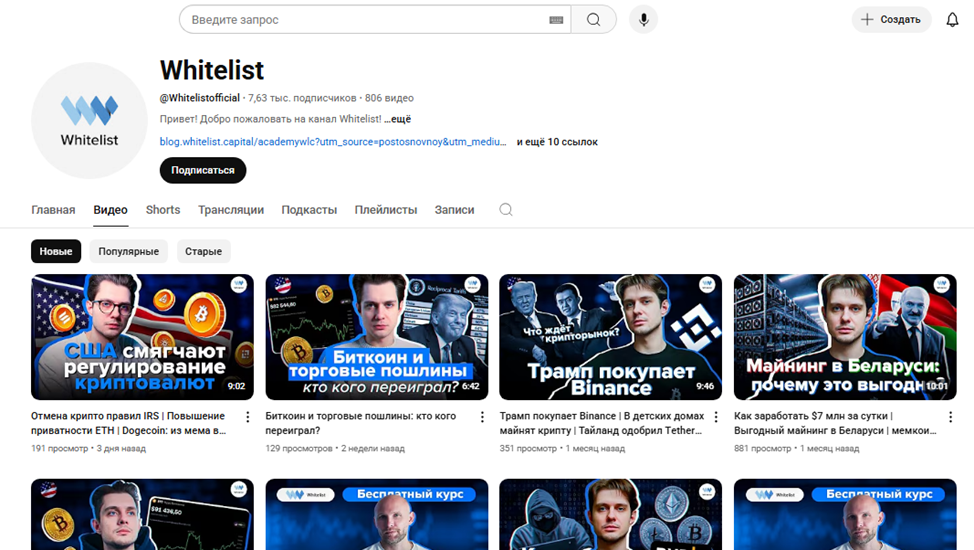Image resolution: width=974 pixels, height=550 pixels.
Task: Open the Shorts tab
Action: (x=163, y=210)
